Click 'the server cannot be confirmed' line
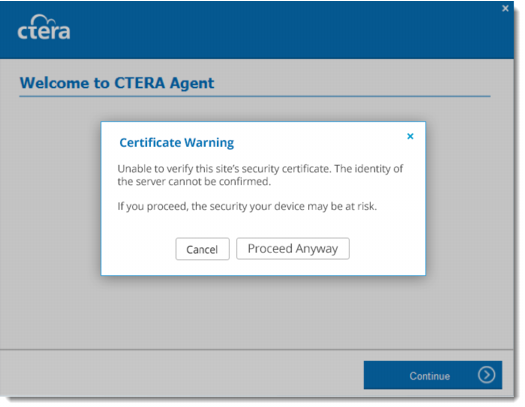 click(194, 181)
